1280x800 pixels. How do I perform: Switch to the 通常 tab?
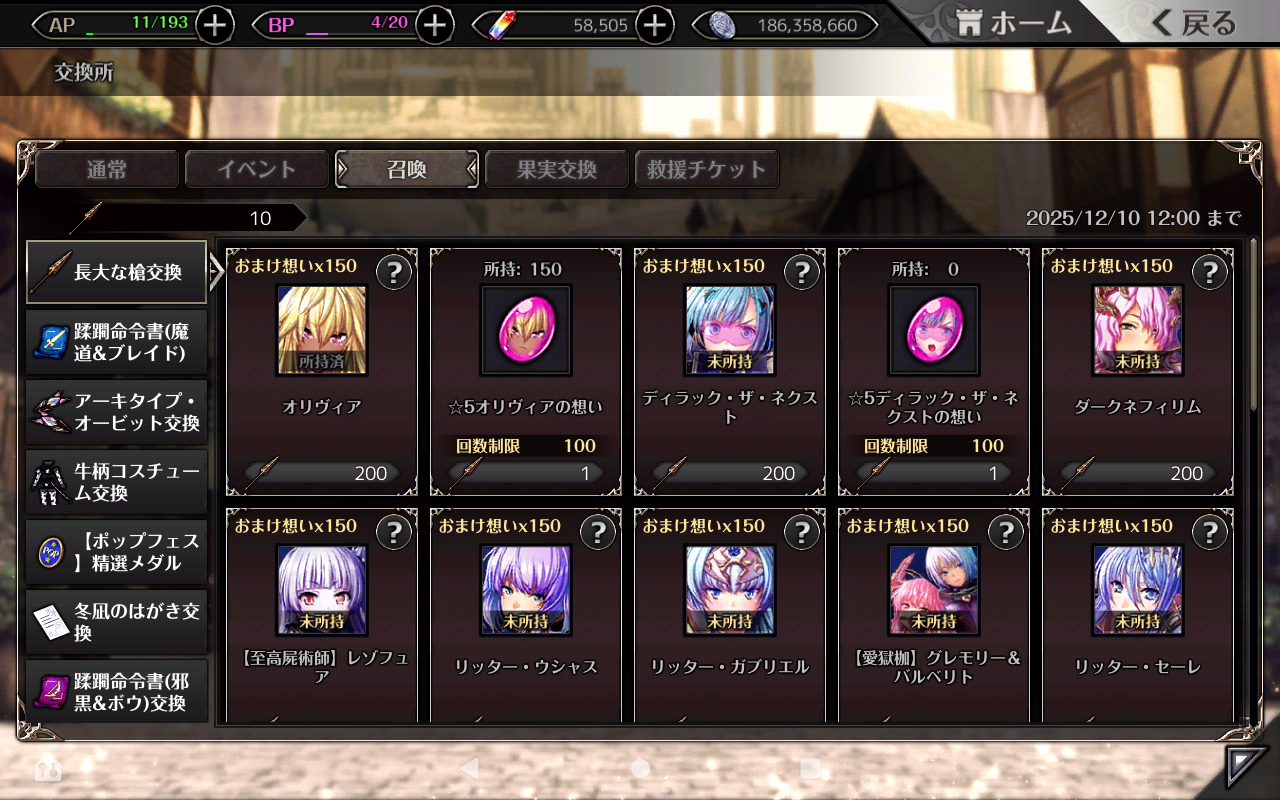pyautogui.click(x=107, y=169)
